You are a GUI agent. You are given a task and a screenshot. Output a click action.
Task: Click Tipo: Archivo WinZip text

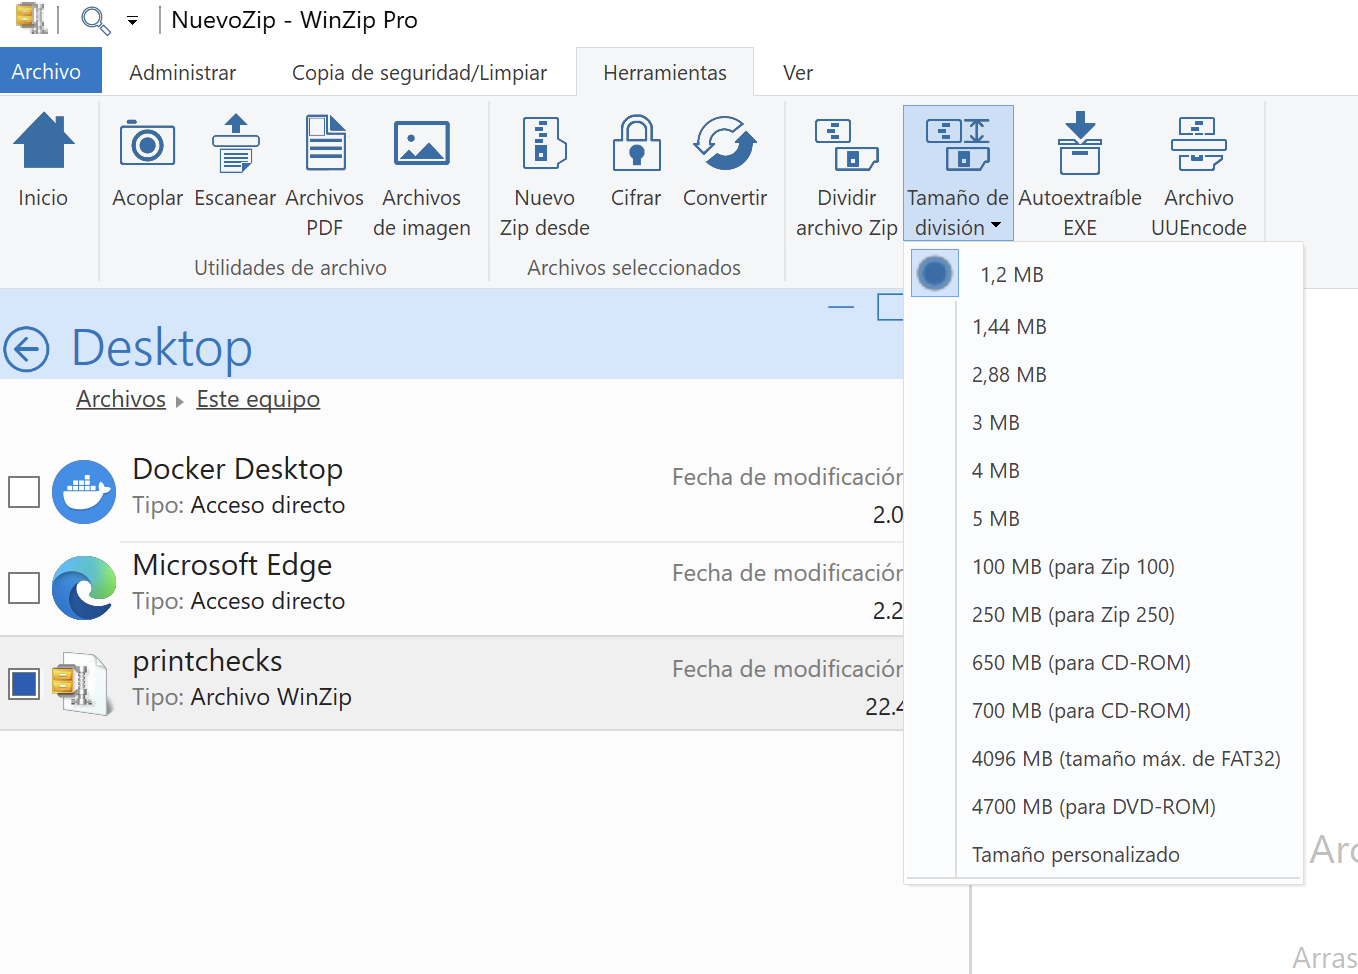pyautogui.click(x=242, y=697)
